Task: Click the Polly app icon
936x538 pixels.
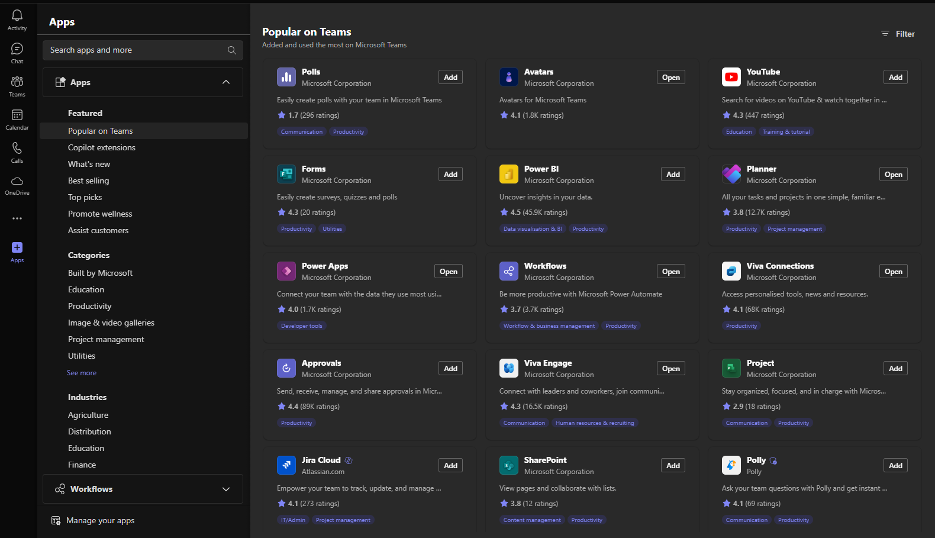Action: pyautogui.click(x=731, y=465)
